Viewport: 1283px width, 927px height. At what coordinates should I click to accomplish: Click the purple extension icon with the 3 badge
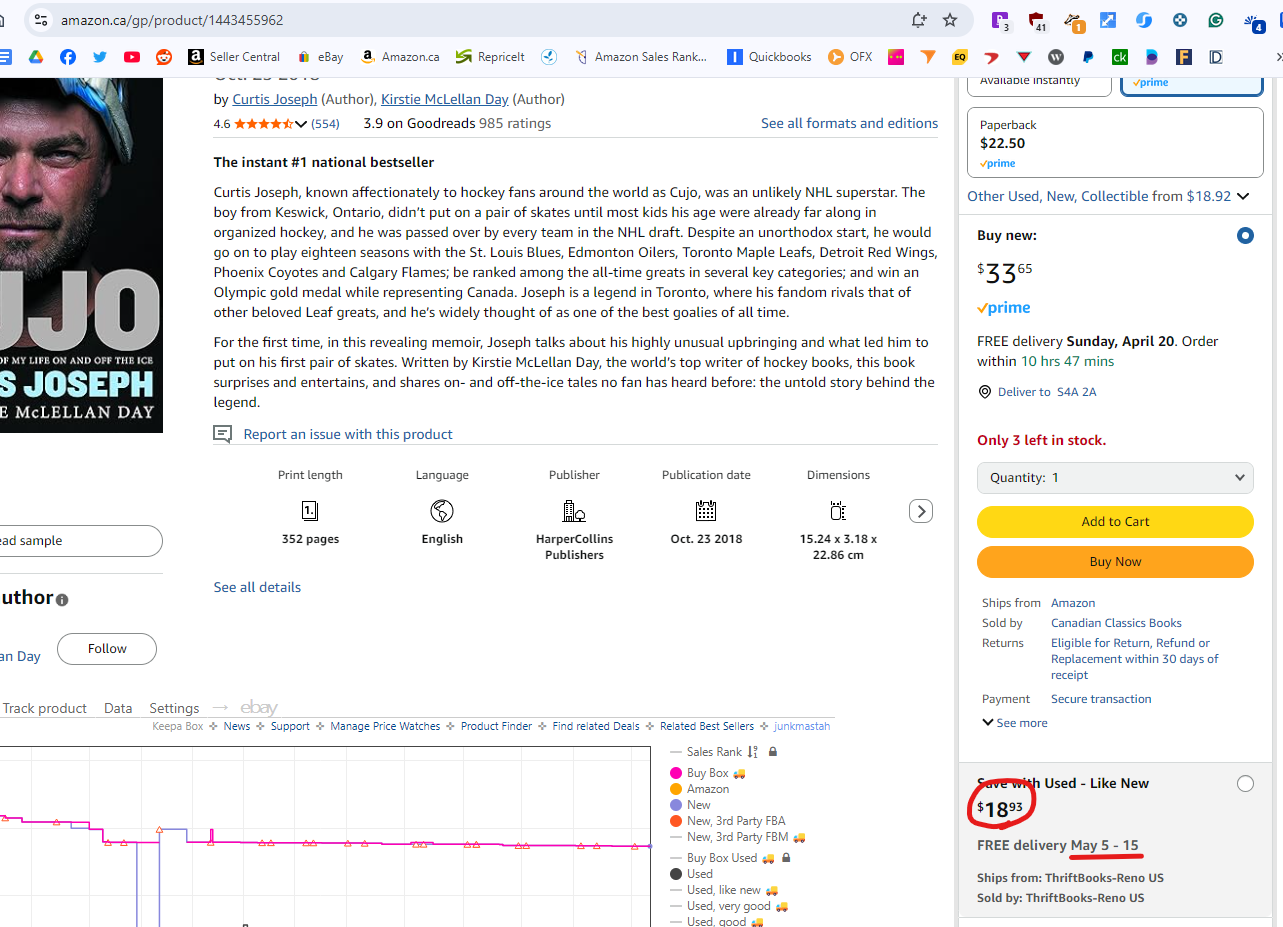click(x=1001, y=21)
